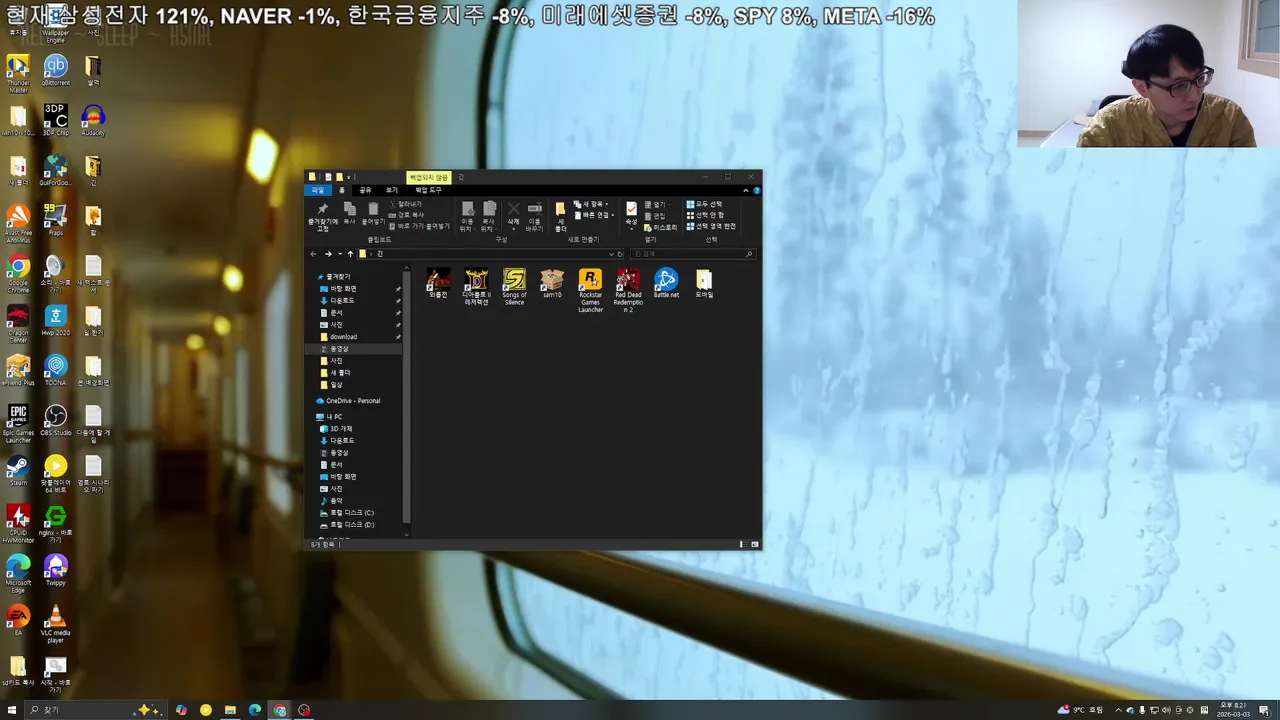Open the Songs of Silence shortcut
Viewport: 1280px width, 720px height.
coord(514,287)
